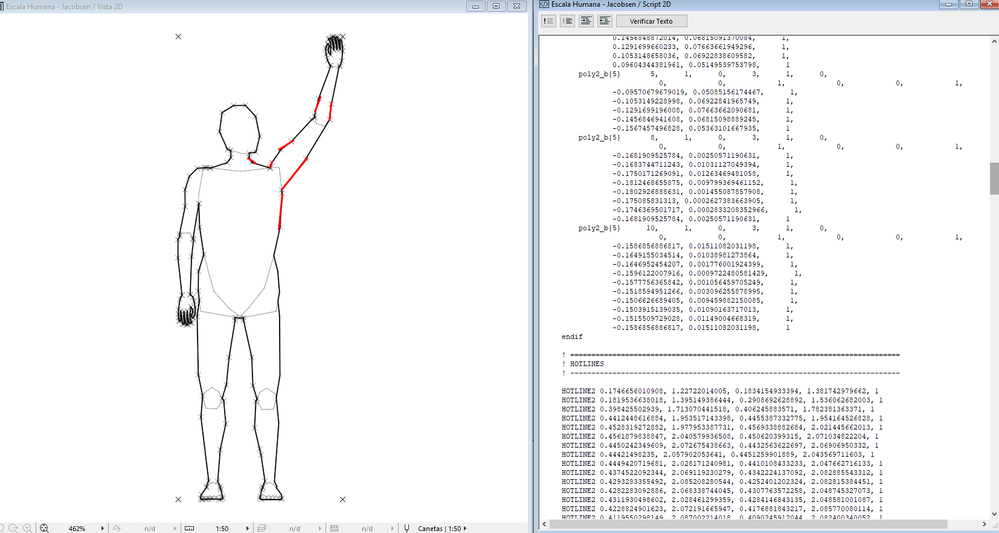Screen dimensions: 999x533
Task: Click the Uncomment lines icon in script toolbar
Action: 567,21
